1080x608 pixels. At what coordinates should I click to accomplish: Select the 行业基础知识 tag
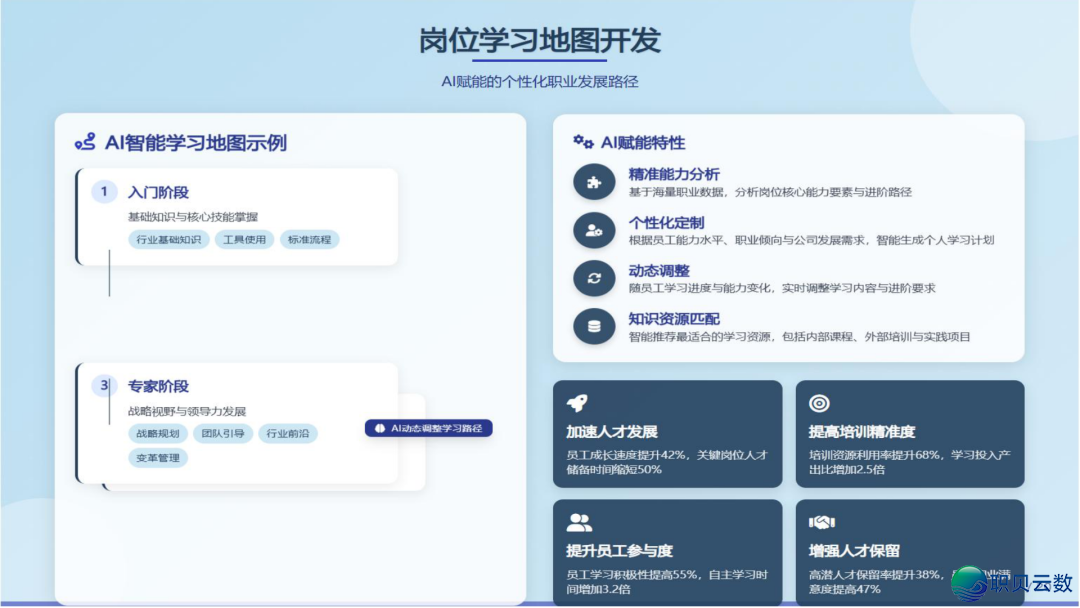(169, 240)
